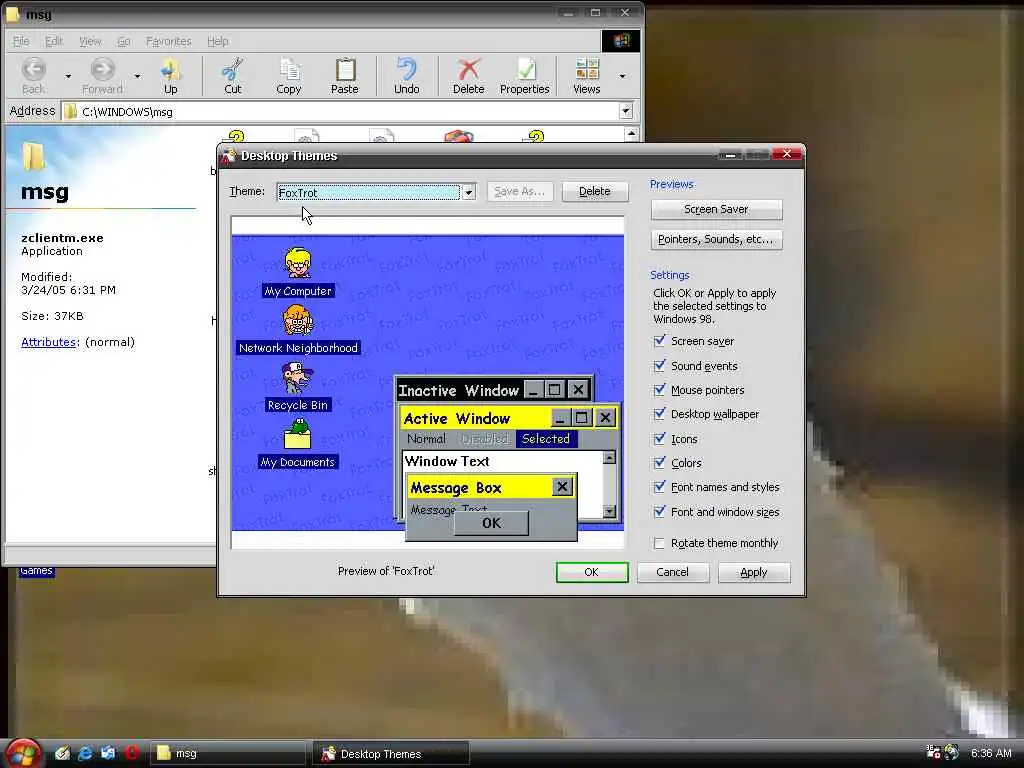Click the Desktop Themes title bar icon
This screenshot has width=1024, height=768.
pos(229,155)
